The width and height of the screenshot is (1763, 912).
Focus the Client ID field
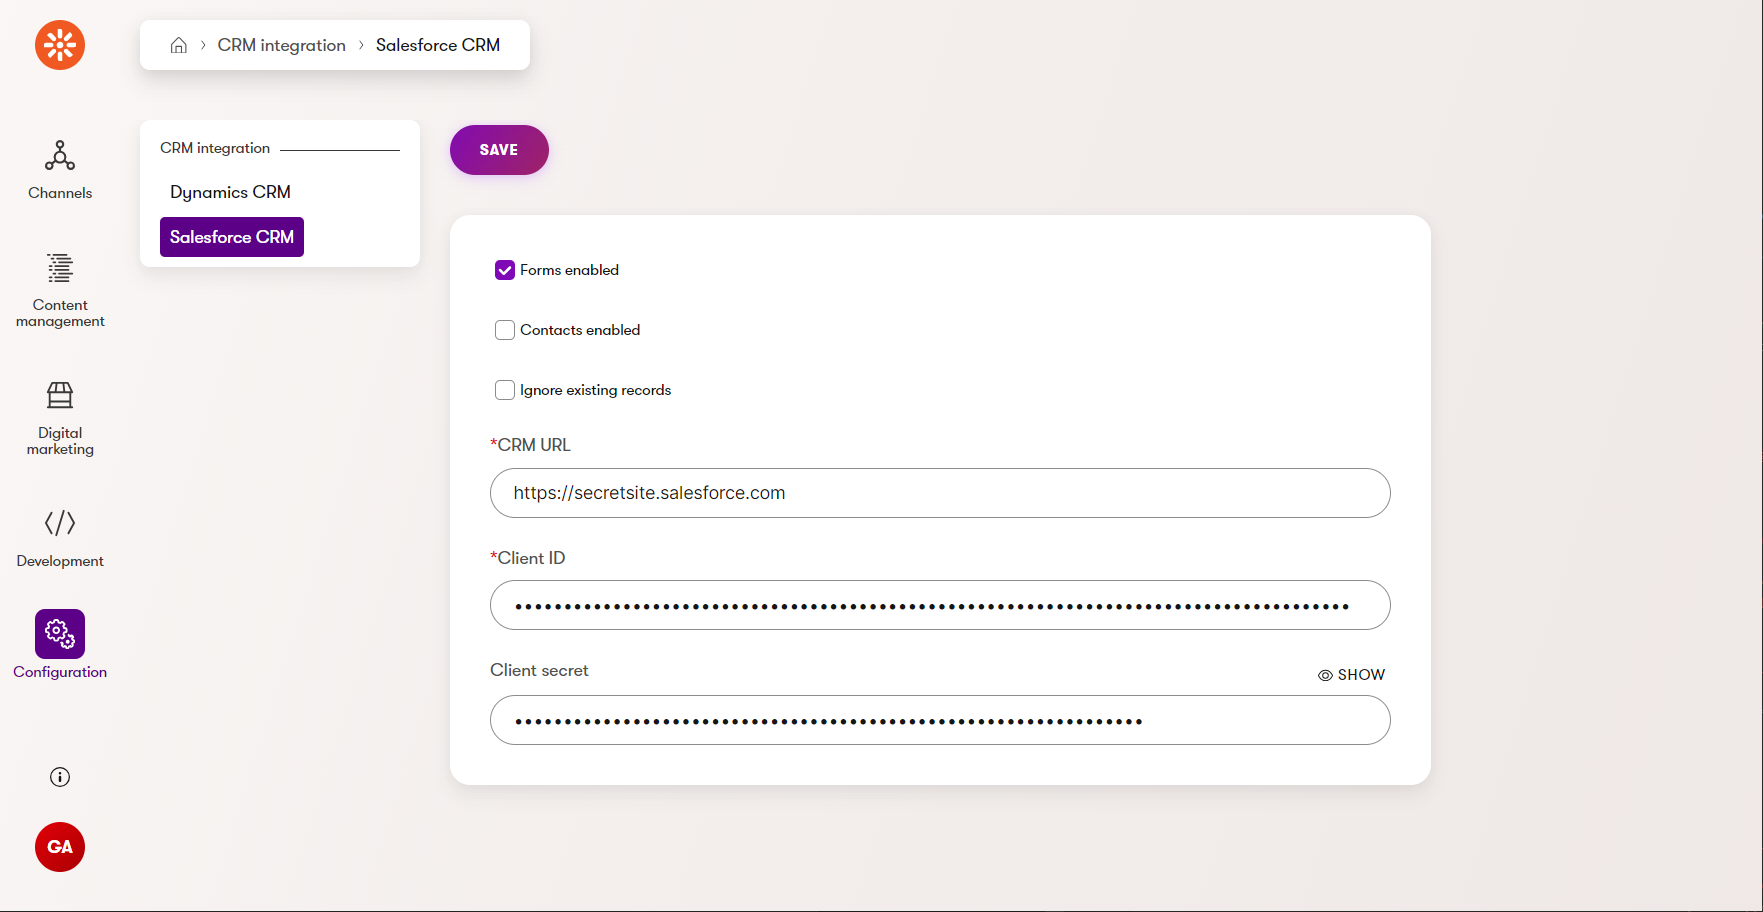point(940,605)
